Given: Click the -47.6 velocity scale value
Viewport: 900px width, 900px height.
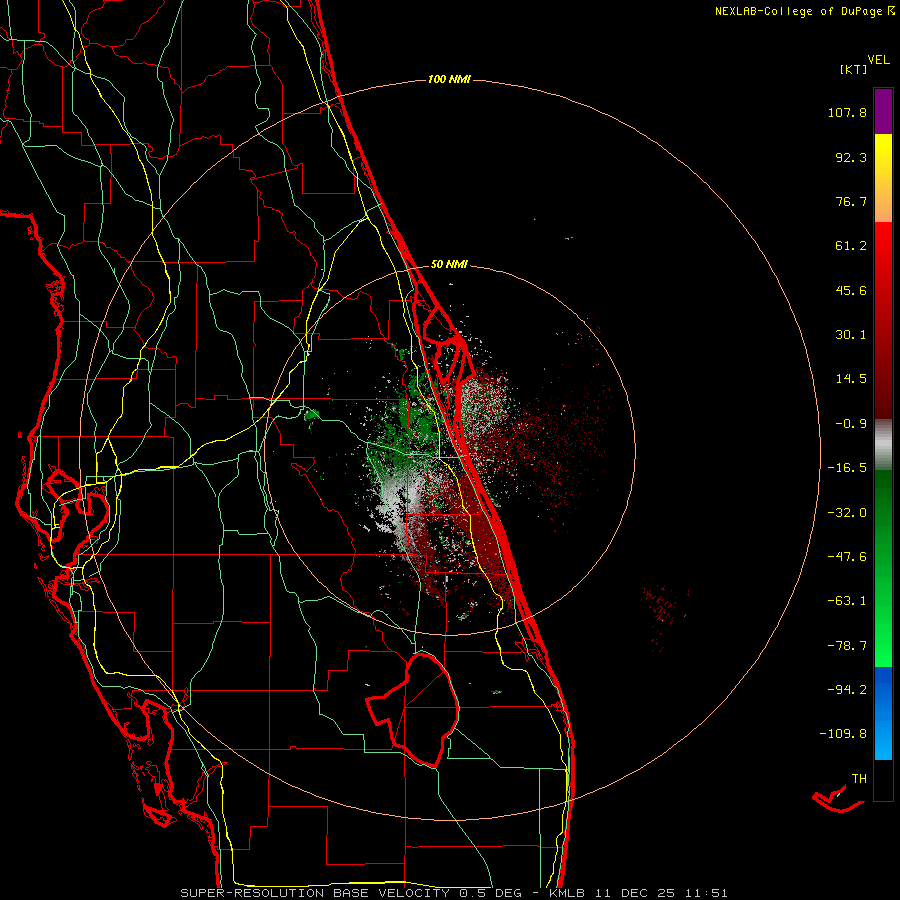Looking at the screenshot, I should pos(847,557).
